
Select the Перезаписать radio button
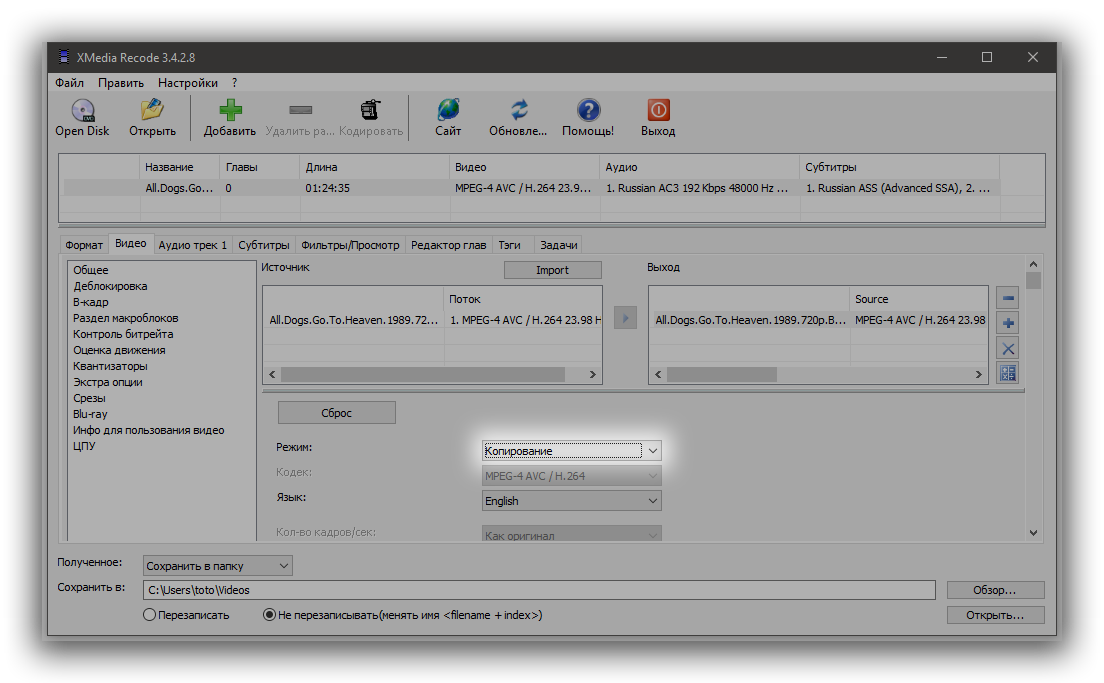[150, 615]
